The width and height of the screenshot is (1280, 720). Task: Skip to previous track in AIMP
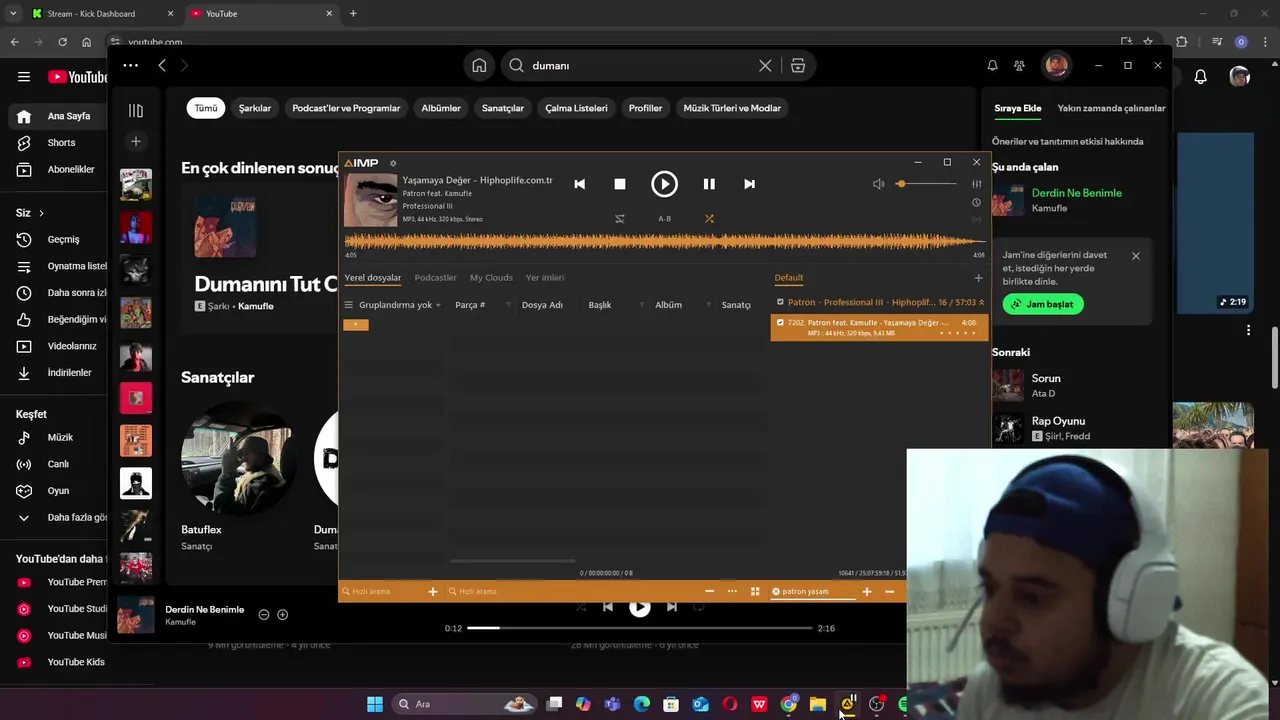click(x=579, y=184)
